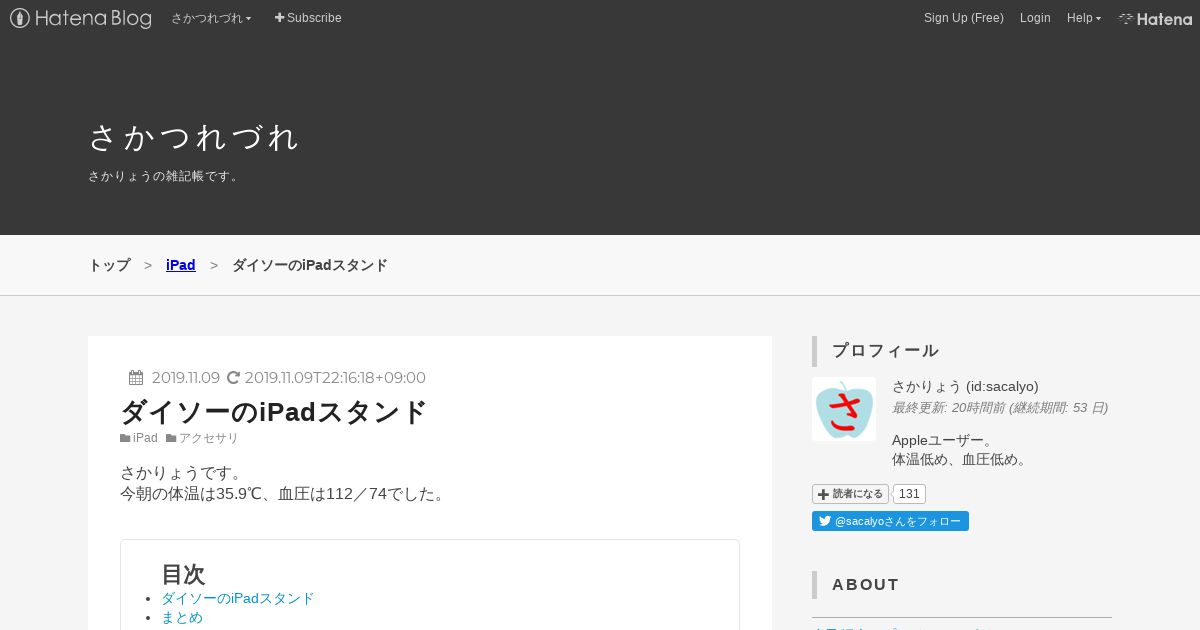Visit the Hatena logo link on the right

(x=1155, y=18)
